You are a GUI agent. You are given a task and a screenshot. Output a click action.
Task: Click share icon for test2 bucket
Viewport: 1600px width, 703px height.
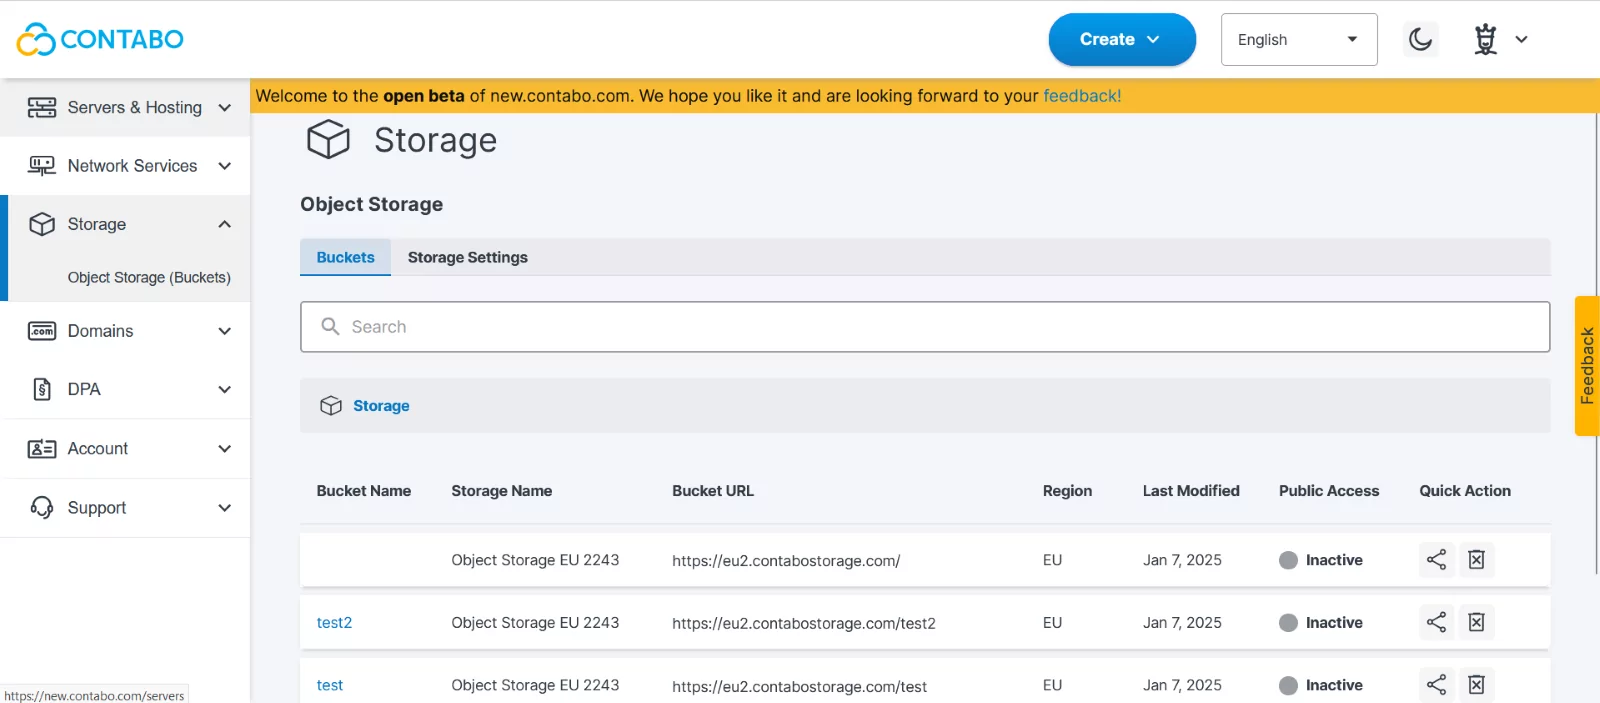point(1436,622)
